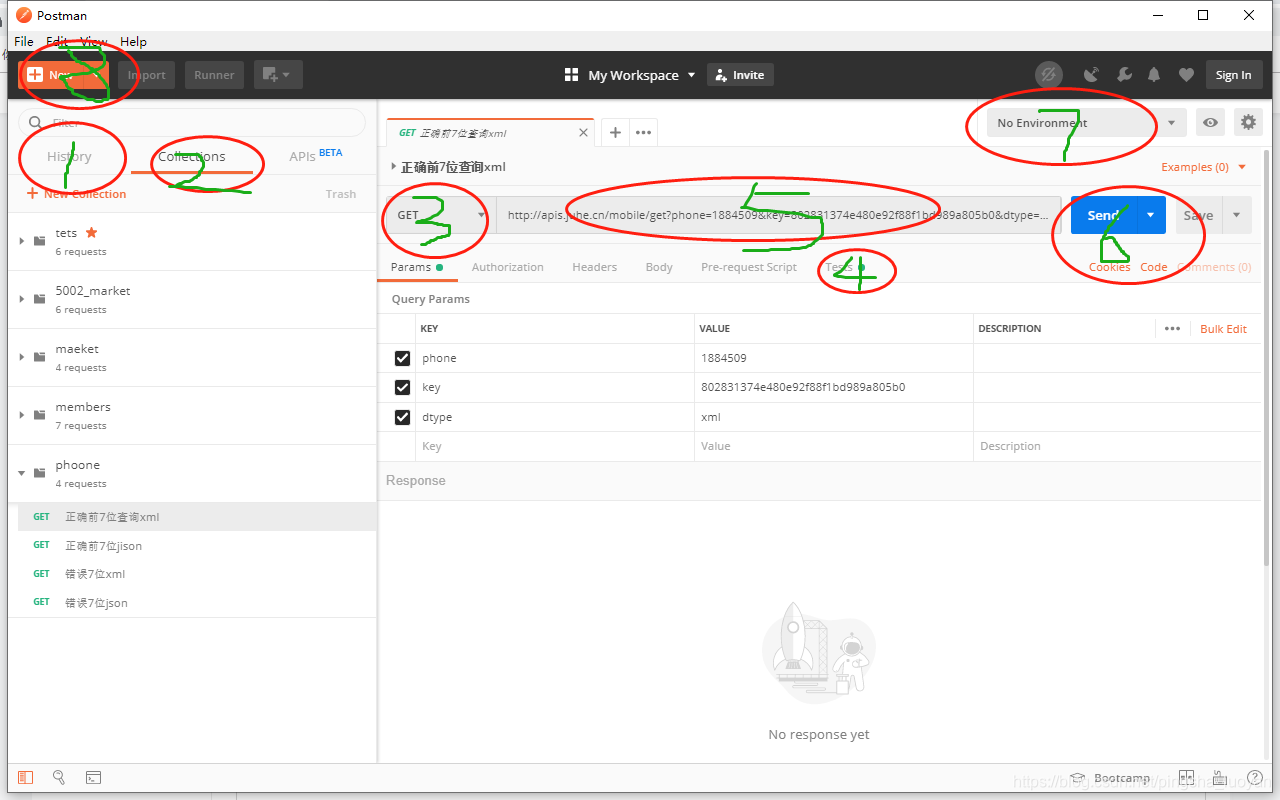
Task: Click the Sign In button
Action: pyautogui.click(x=1233, y=75)
